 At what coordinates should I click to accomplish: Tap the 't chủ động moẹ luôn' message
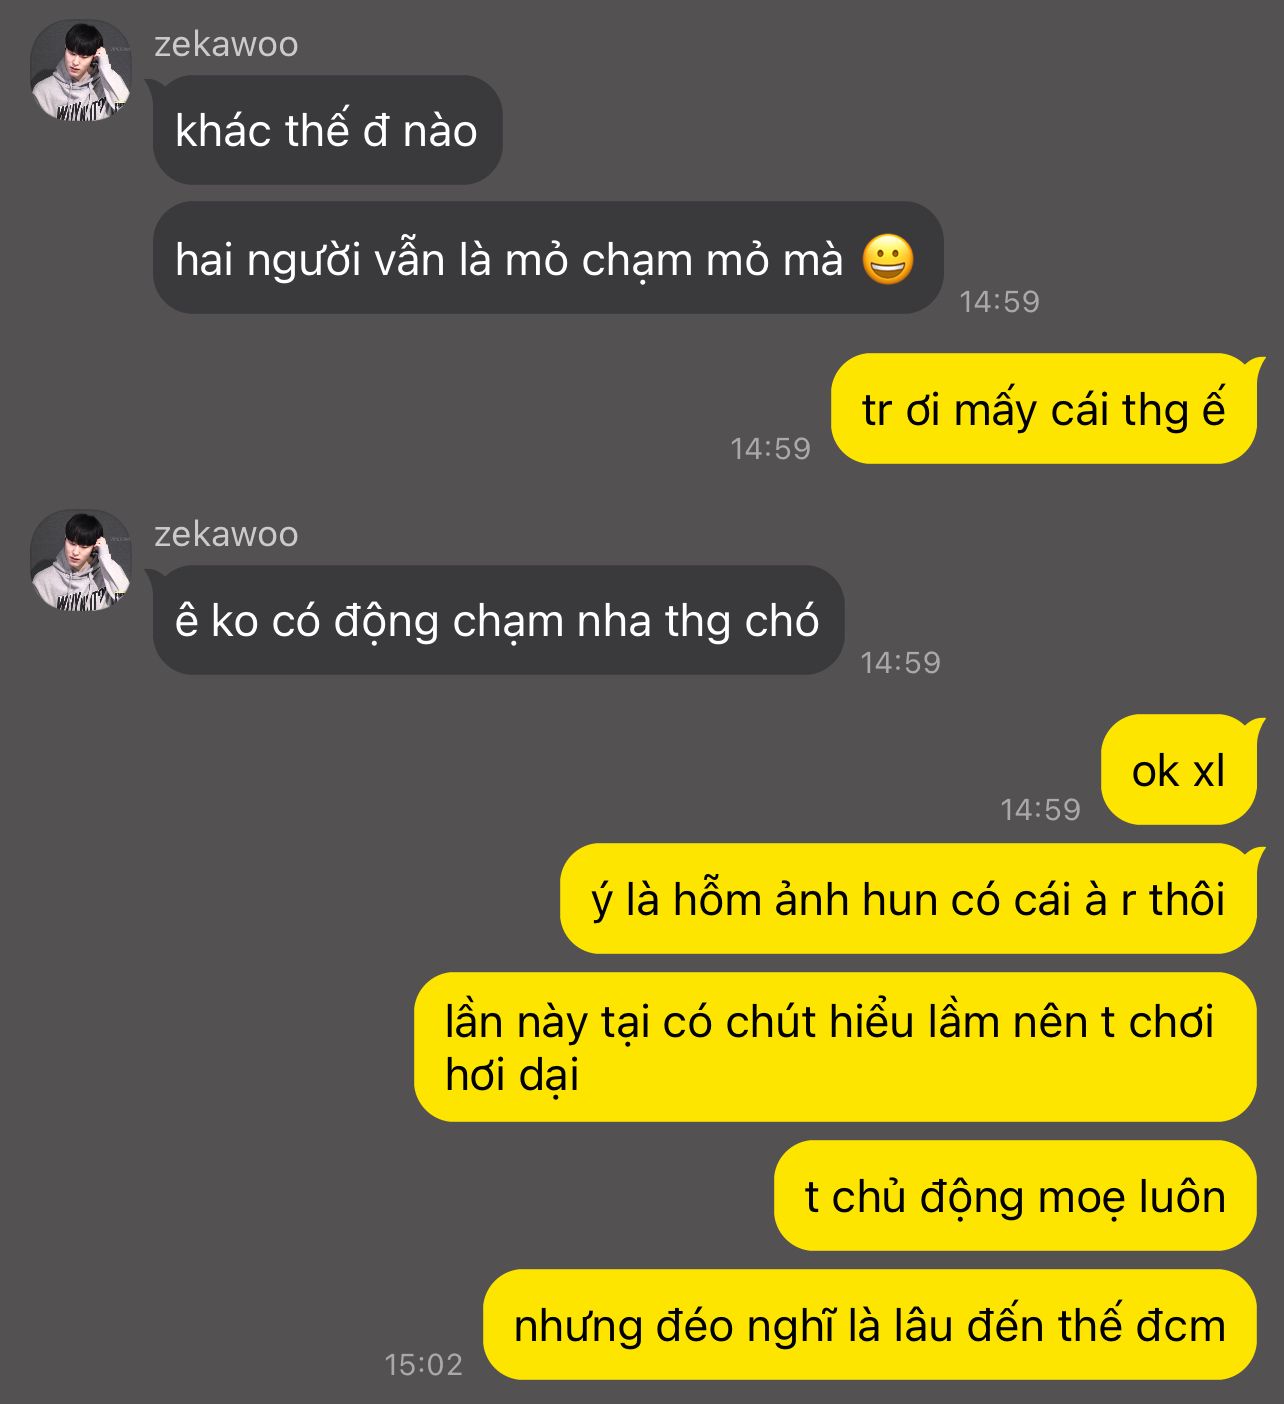(1015, 1196)
